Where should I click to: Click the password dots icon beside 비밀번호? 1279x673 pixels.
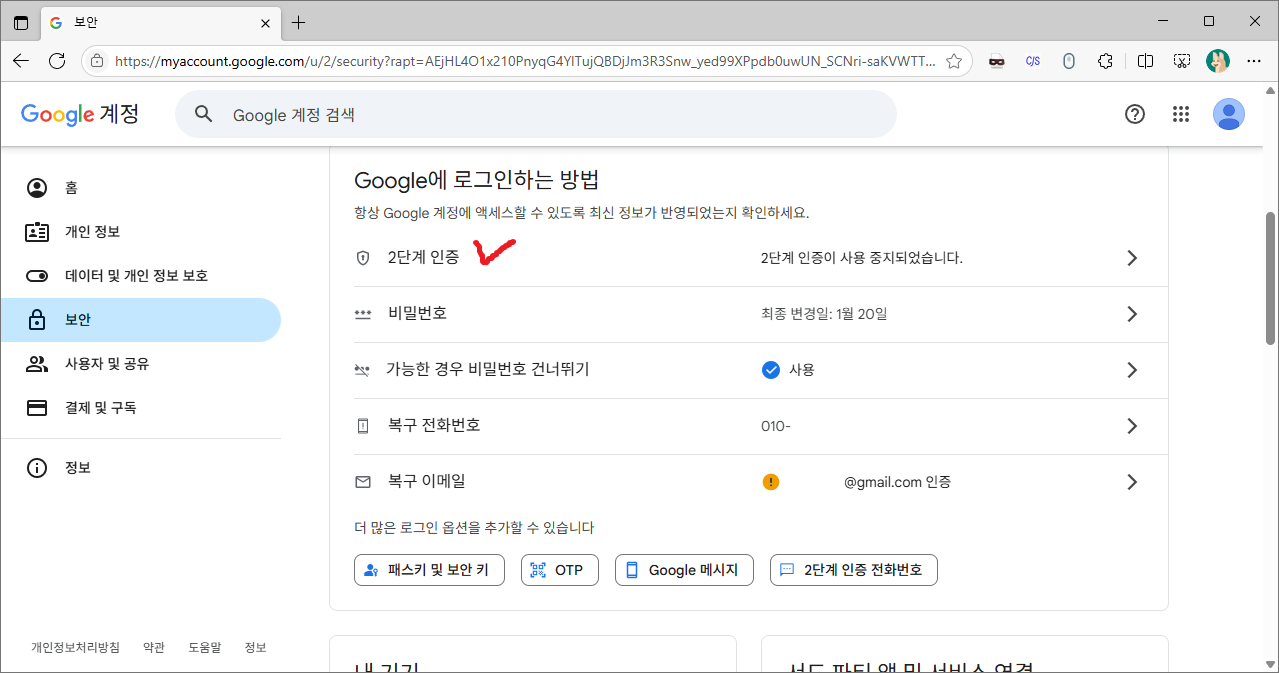click(363, 314)
